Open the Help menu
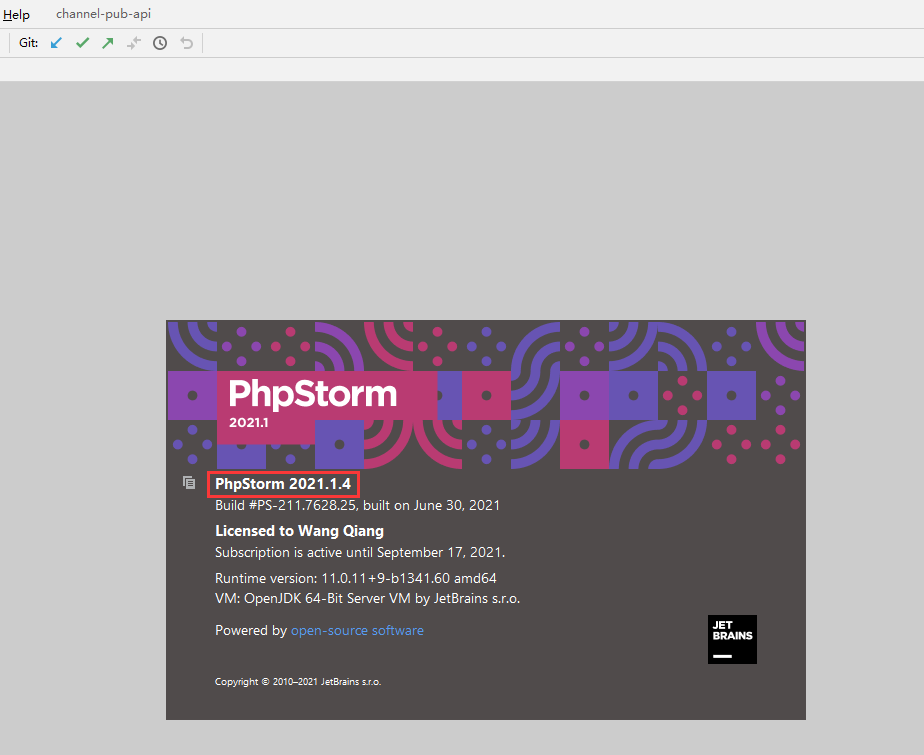The image size is (924, 755). click(x=17, y=15)
